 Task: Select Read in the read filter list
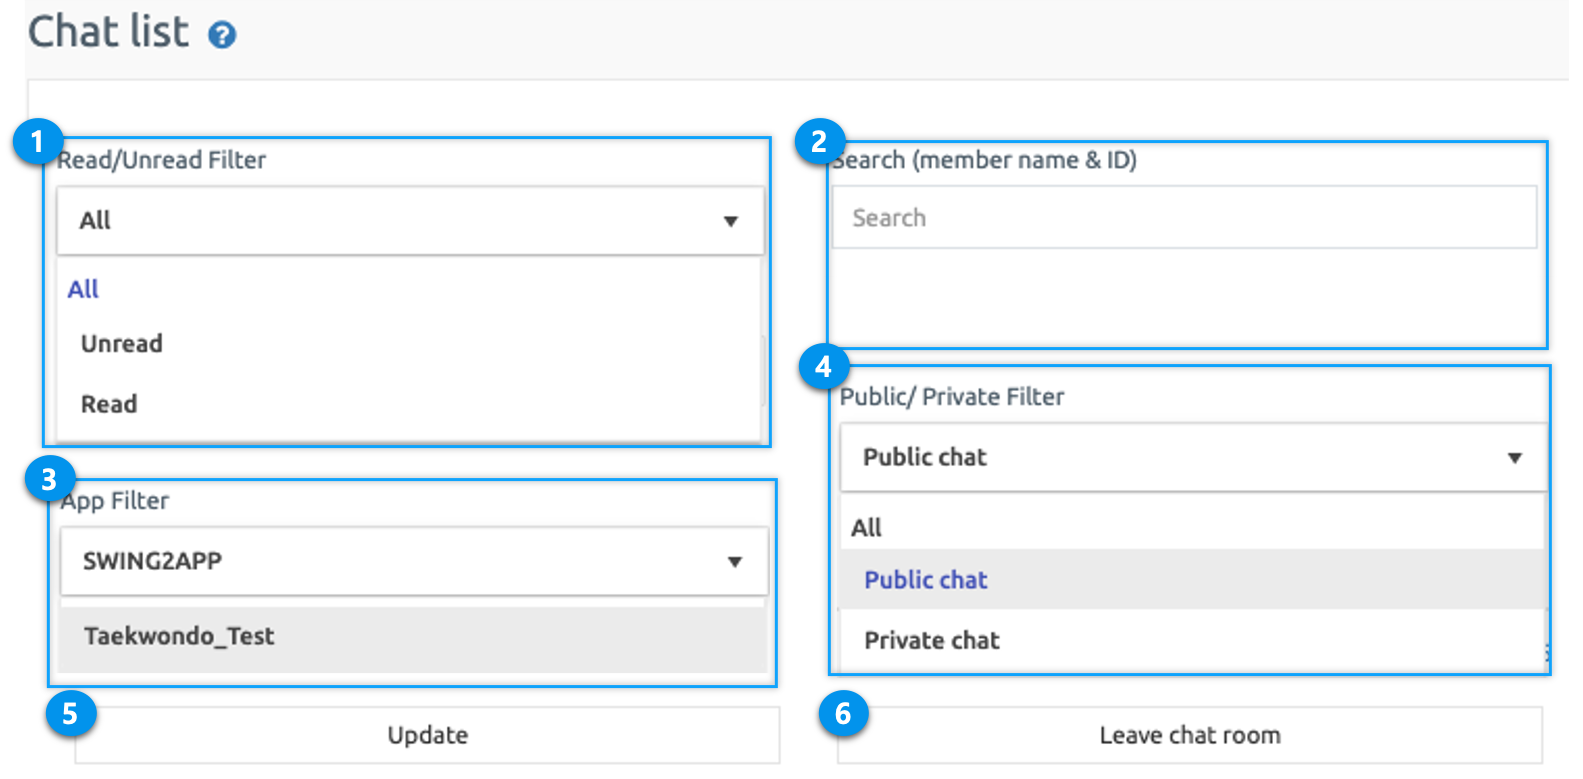[109, 405]
